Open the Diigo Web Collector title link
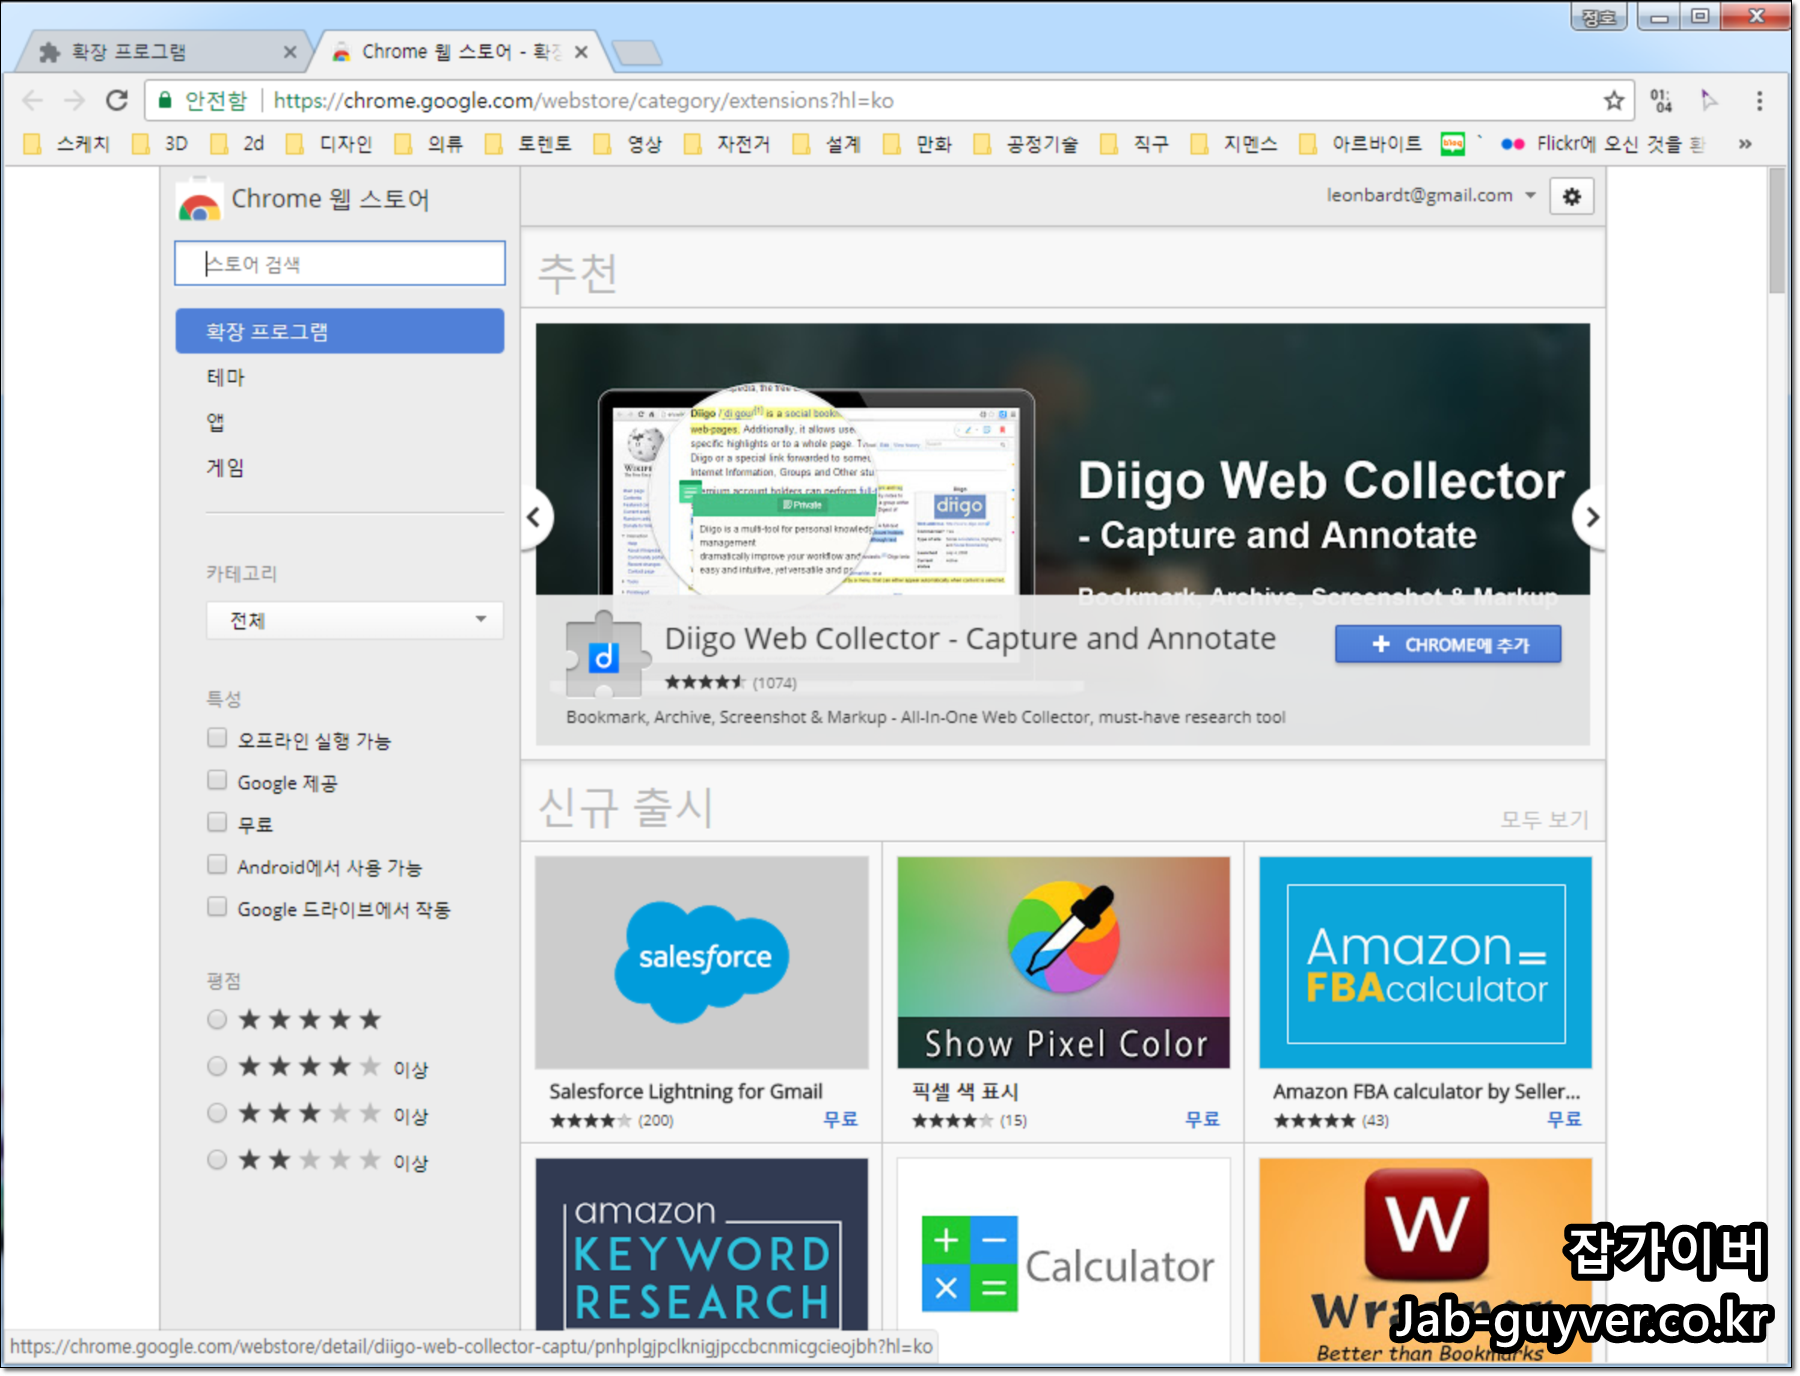The image size is (1800, 1376). click(x=970, y=639)
